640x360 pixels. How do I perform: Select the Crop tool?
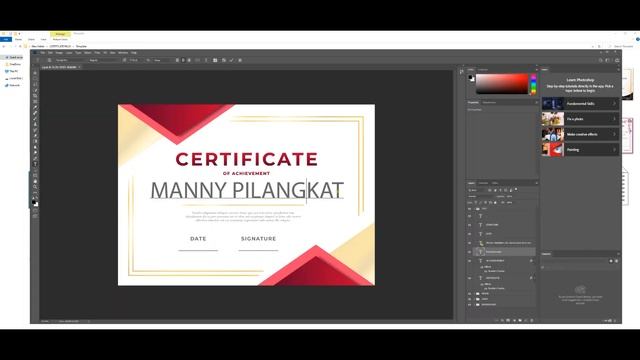pos(35,96)
